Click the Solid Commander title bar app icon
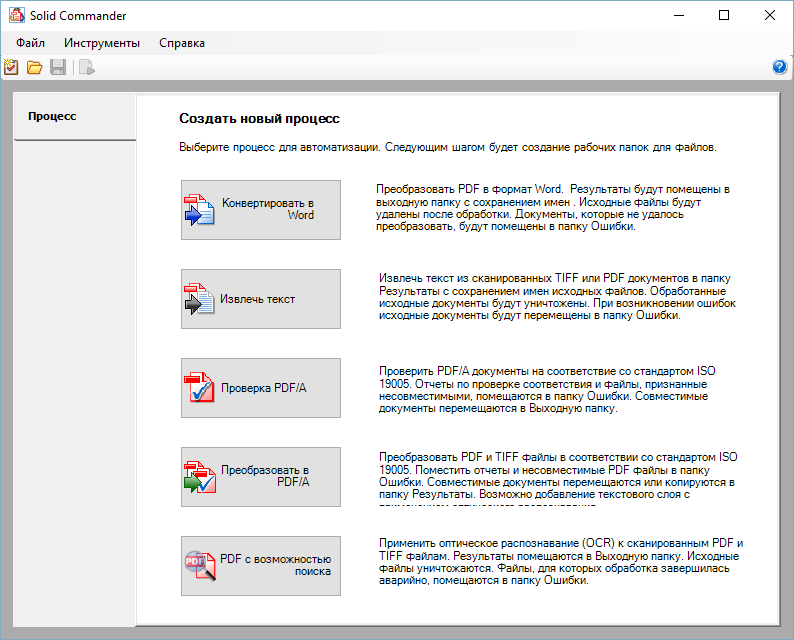Image resolution: width=794 pixels, height=640 pixels. (x=17, y=15)
